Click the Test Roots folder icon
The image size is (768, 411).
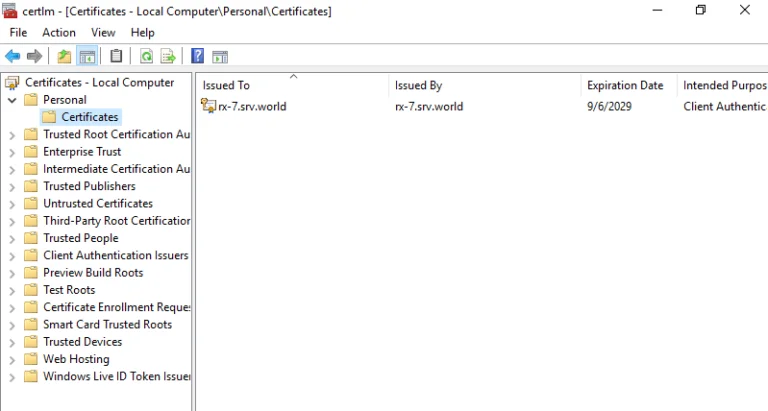[31, 290]
